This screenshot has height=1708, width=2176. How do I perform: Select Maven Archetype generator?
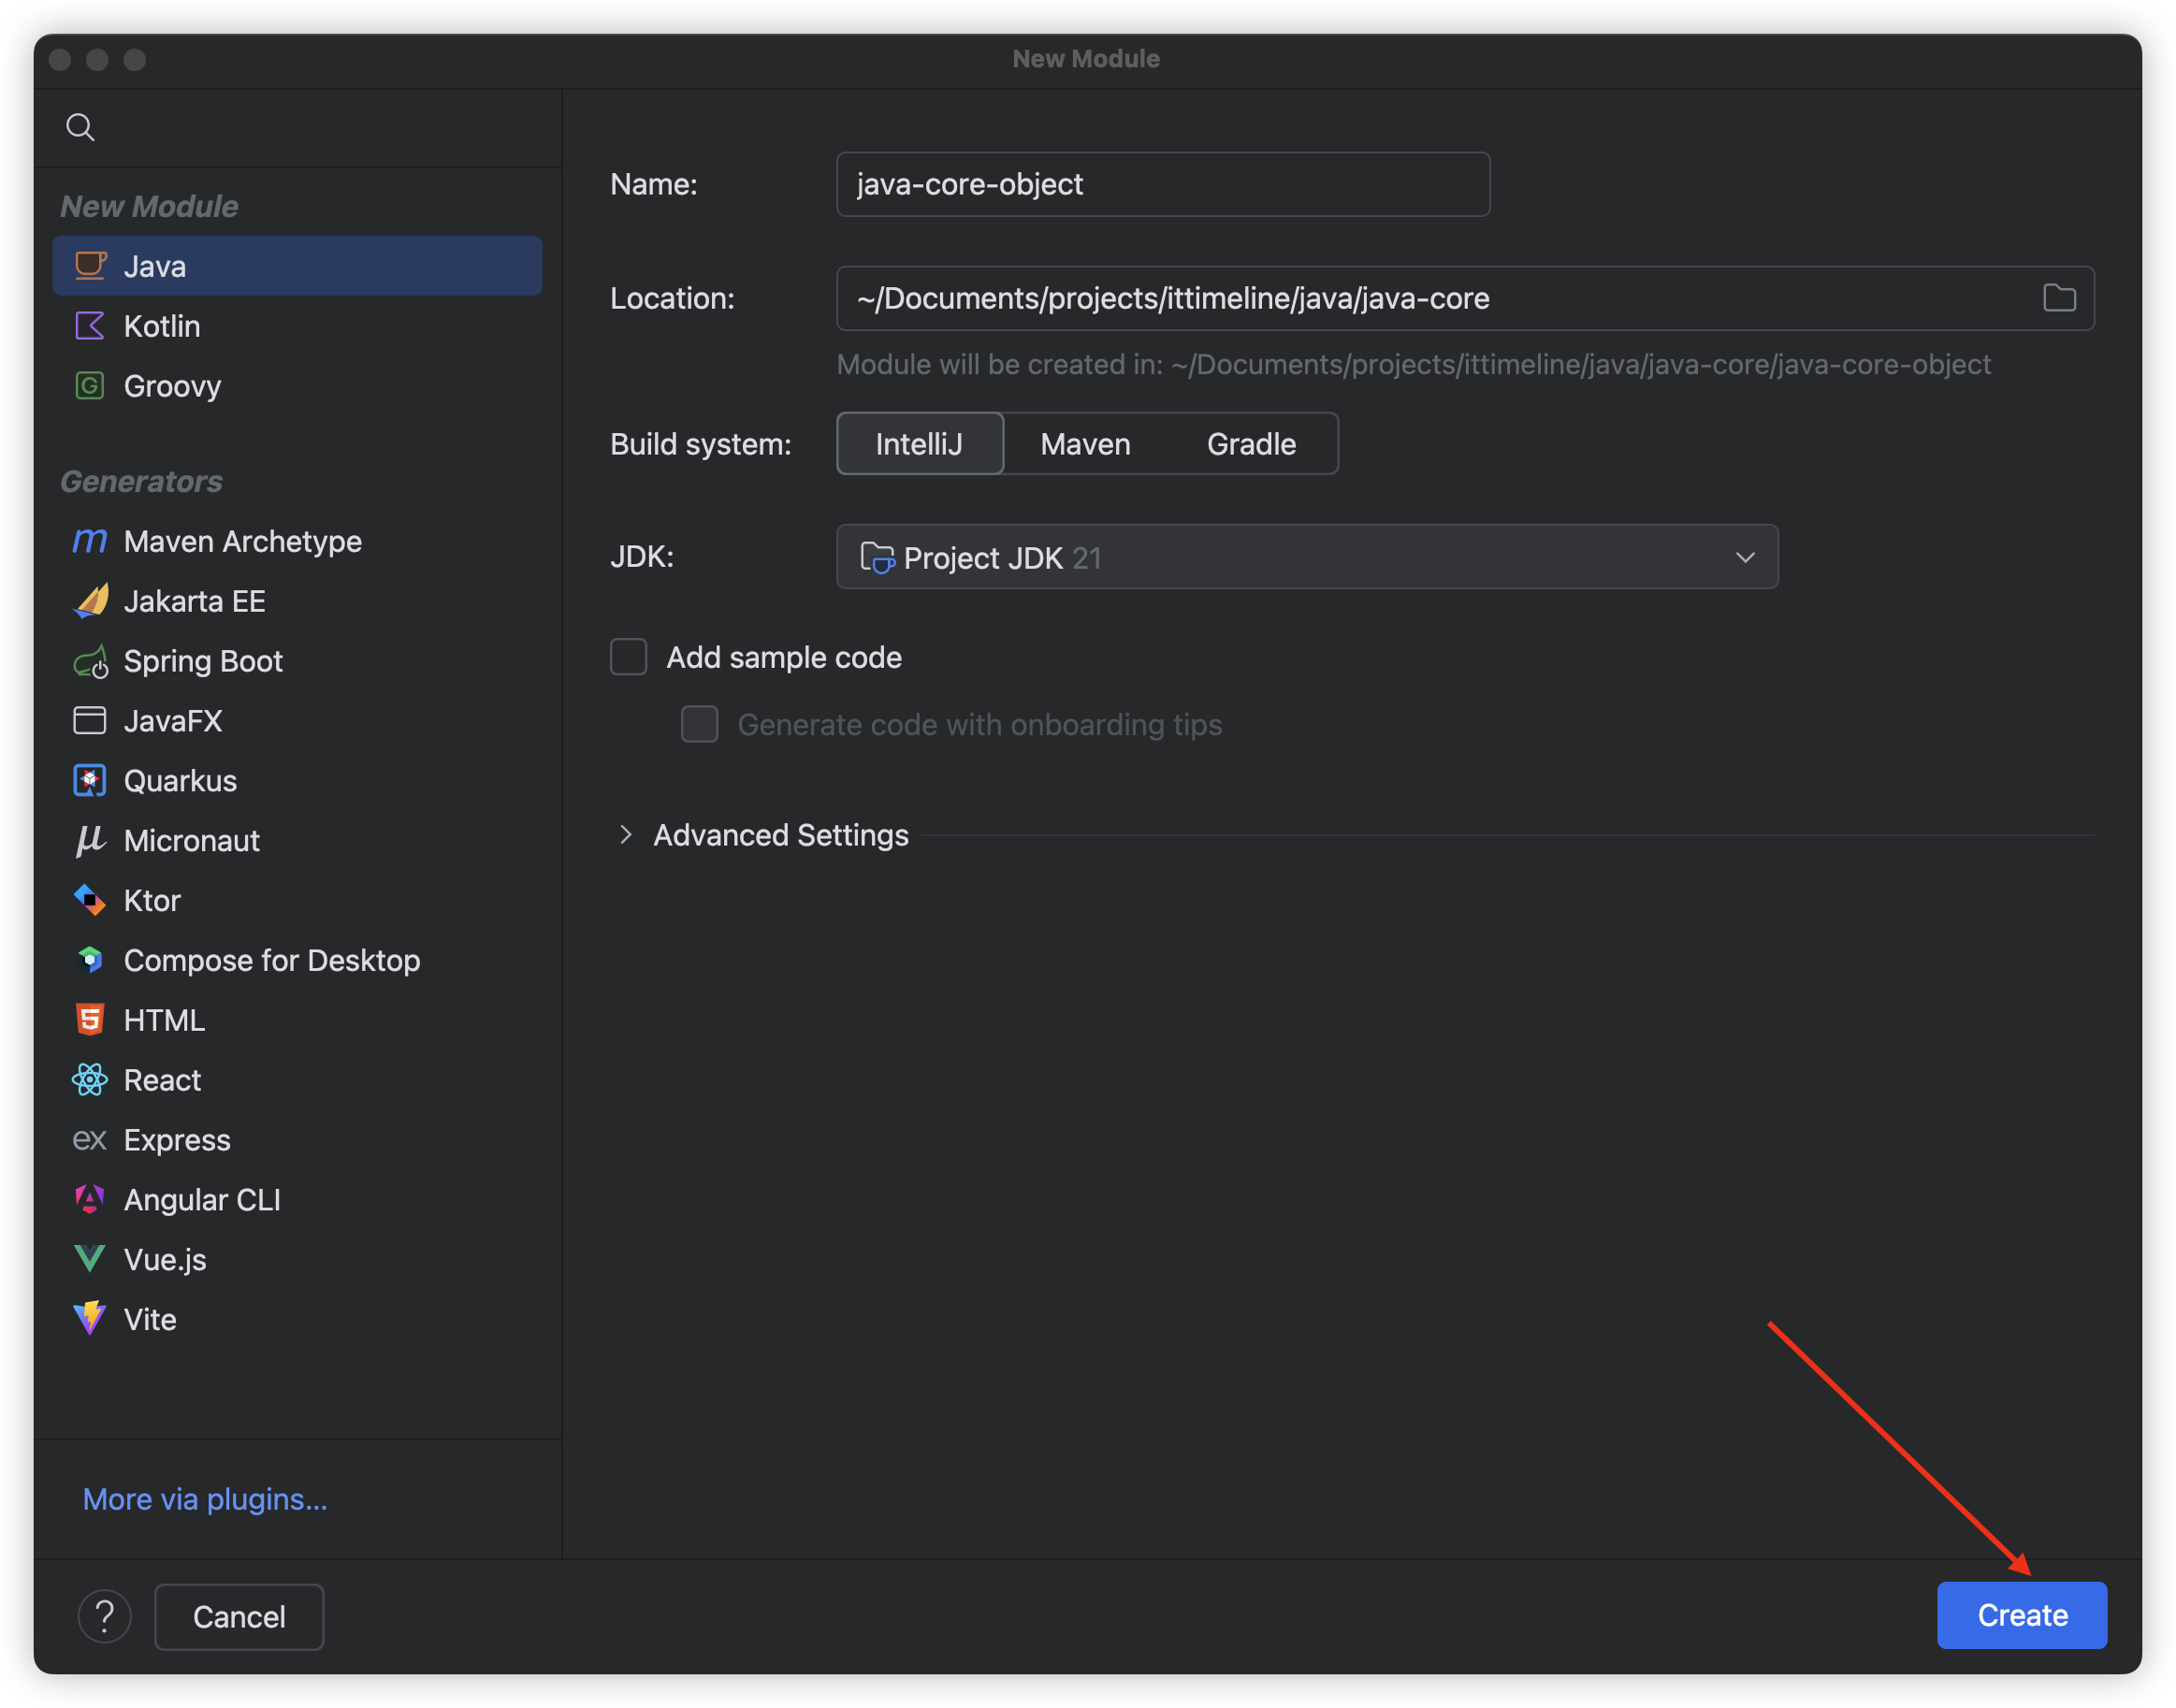click(242, 541)
